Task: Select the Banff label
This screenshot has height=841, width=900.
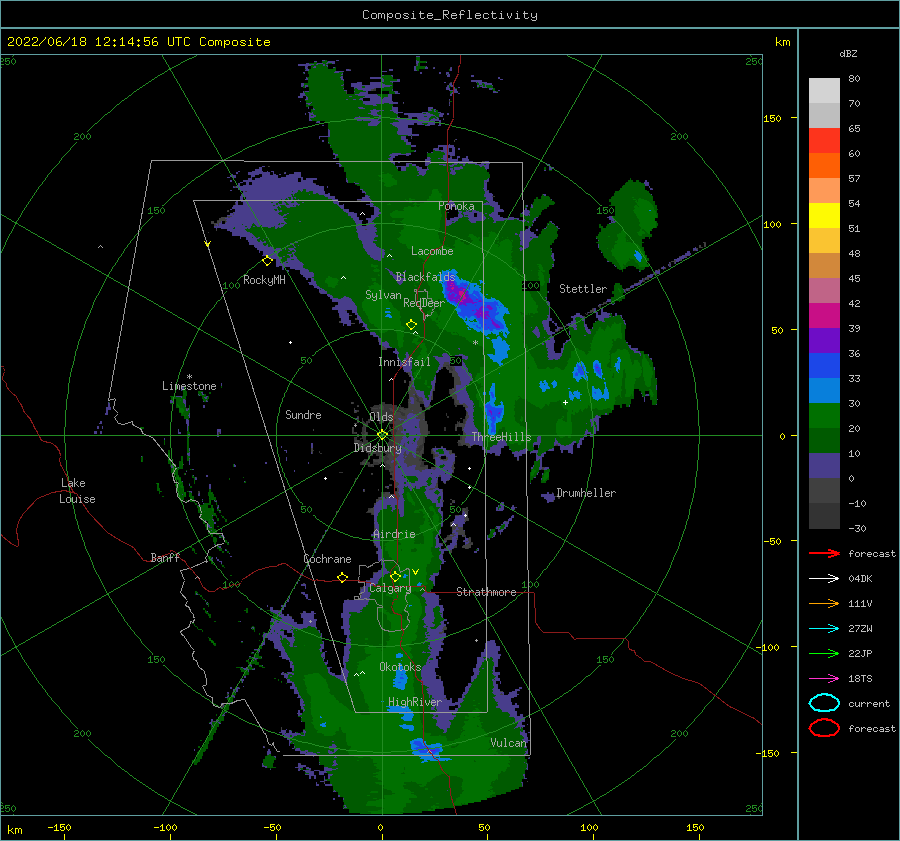Action: click(x=165, y=557)
